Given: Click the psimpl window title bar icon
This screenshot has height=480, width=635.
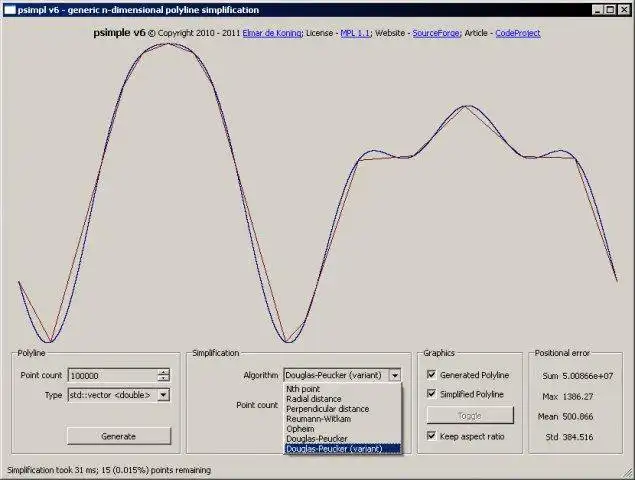Looking at the screenshot, I should 10,10.
